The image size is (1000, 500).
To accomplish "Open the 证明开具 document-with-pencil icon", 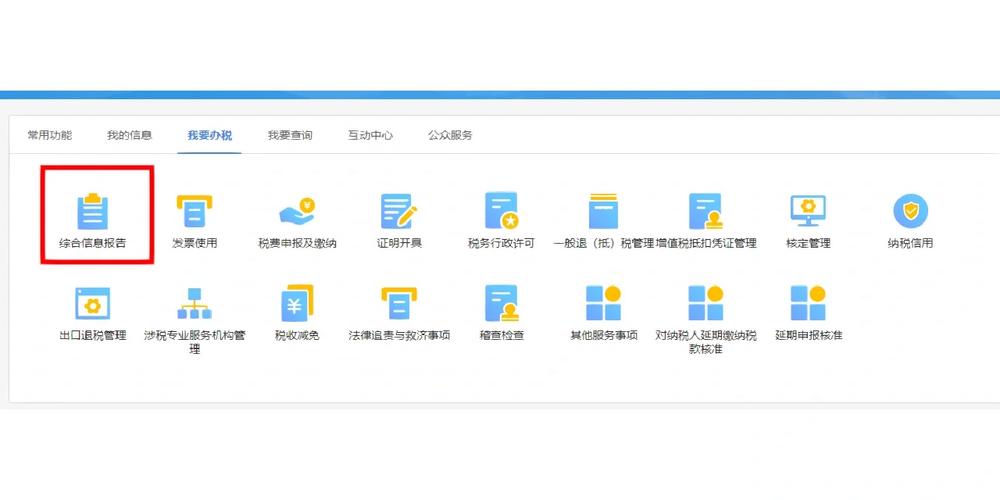I will tap(399, 211).
